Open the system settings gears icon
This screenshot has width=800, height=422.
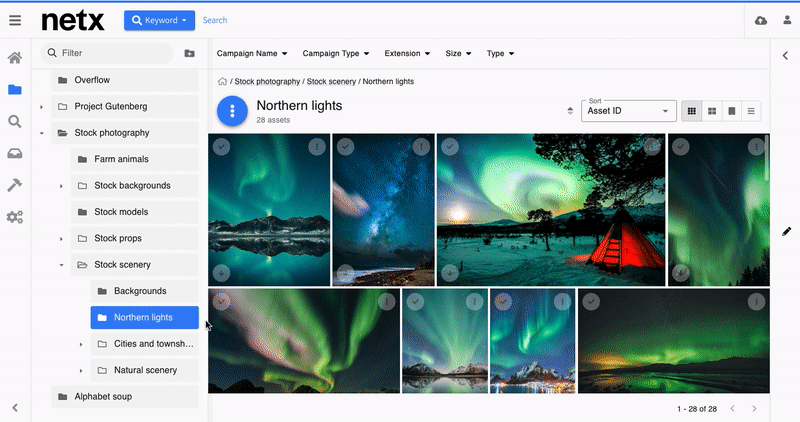15,217
